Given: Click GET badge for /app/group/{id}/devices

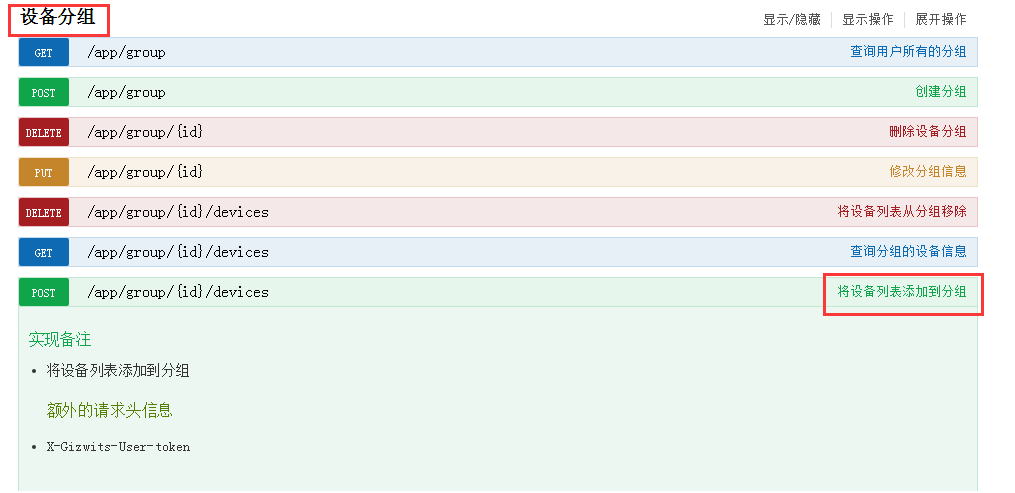Looking at the screenshot, I should [43, 253].
